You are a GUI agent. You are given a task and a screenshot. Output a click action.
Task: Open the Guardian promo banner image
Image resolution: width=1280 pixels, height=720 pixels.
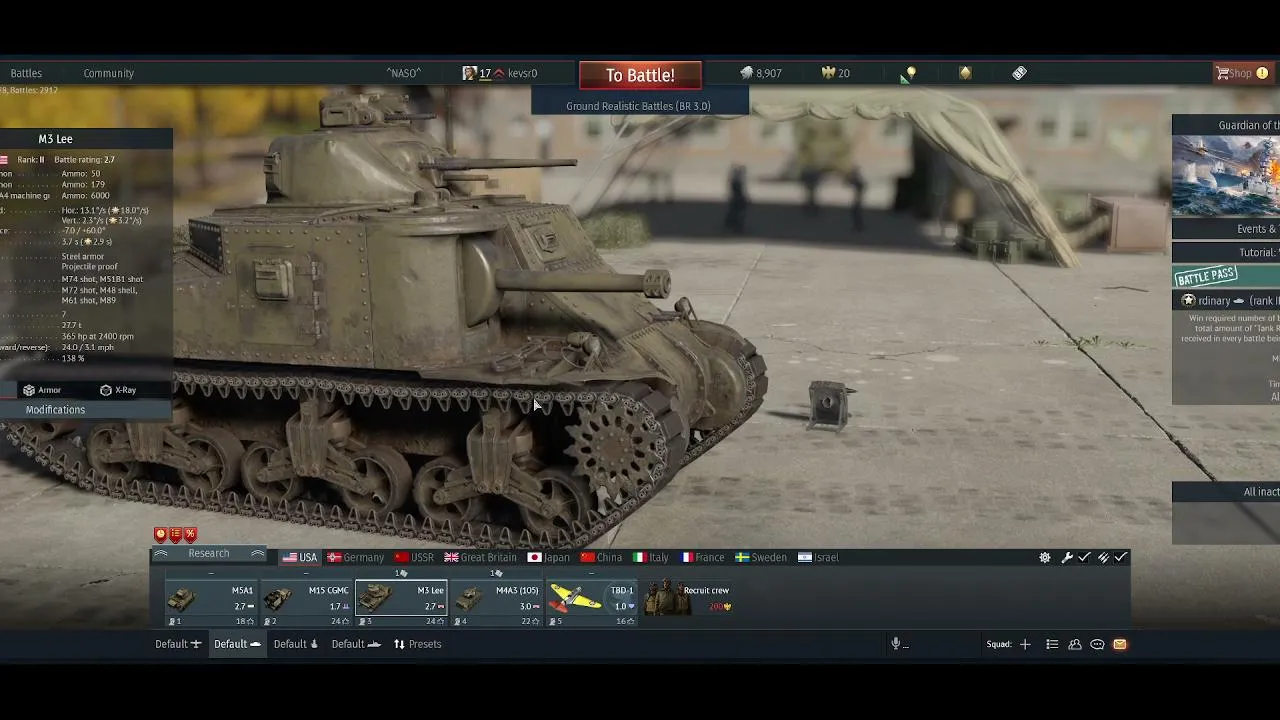point(1226,176)
